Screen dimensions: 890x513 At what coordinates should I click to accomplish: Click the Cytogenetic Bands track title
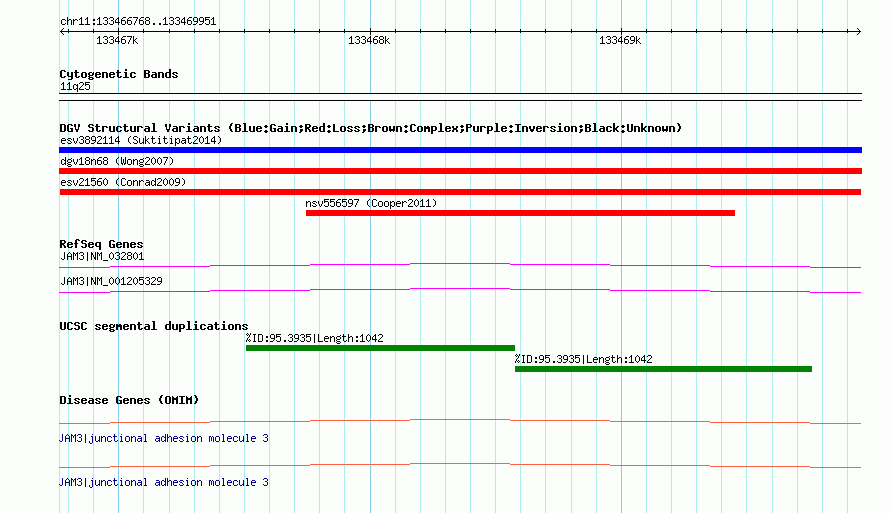tap(119, 74)
